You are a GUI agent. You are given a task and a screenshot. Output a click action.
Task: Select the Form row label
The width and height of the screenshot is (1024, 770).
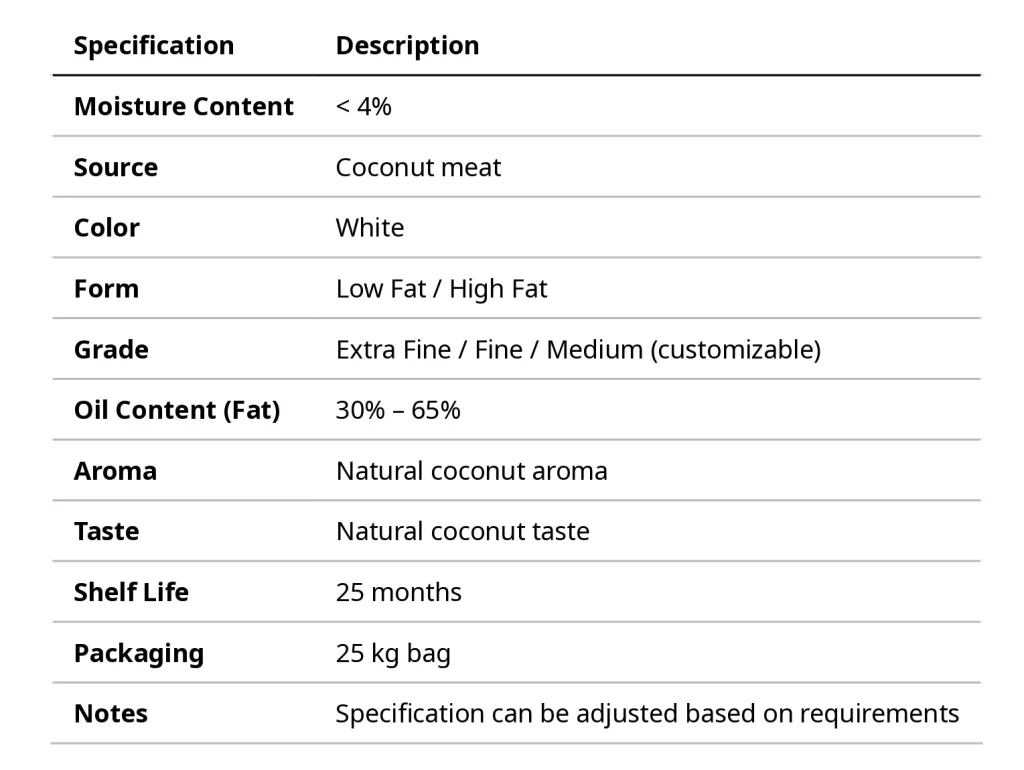106,289
